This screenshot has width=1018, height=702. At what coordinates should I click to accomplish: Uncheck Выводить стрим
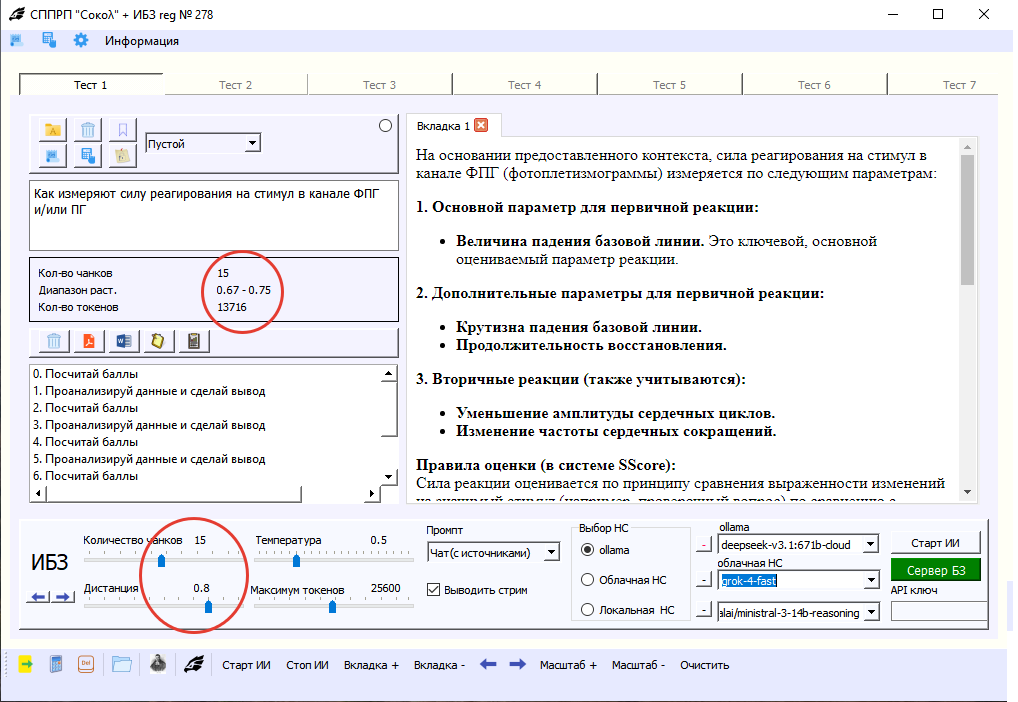[434, 590]
